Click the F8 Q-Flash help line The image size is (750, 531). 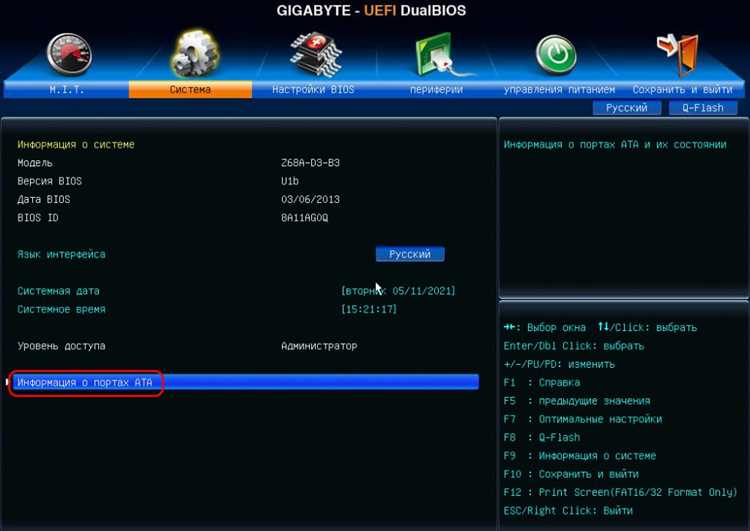click(x=542, y=437)
